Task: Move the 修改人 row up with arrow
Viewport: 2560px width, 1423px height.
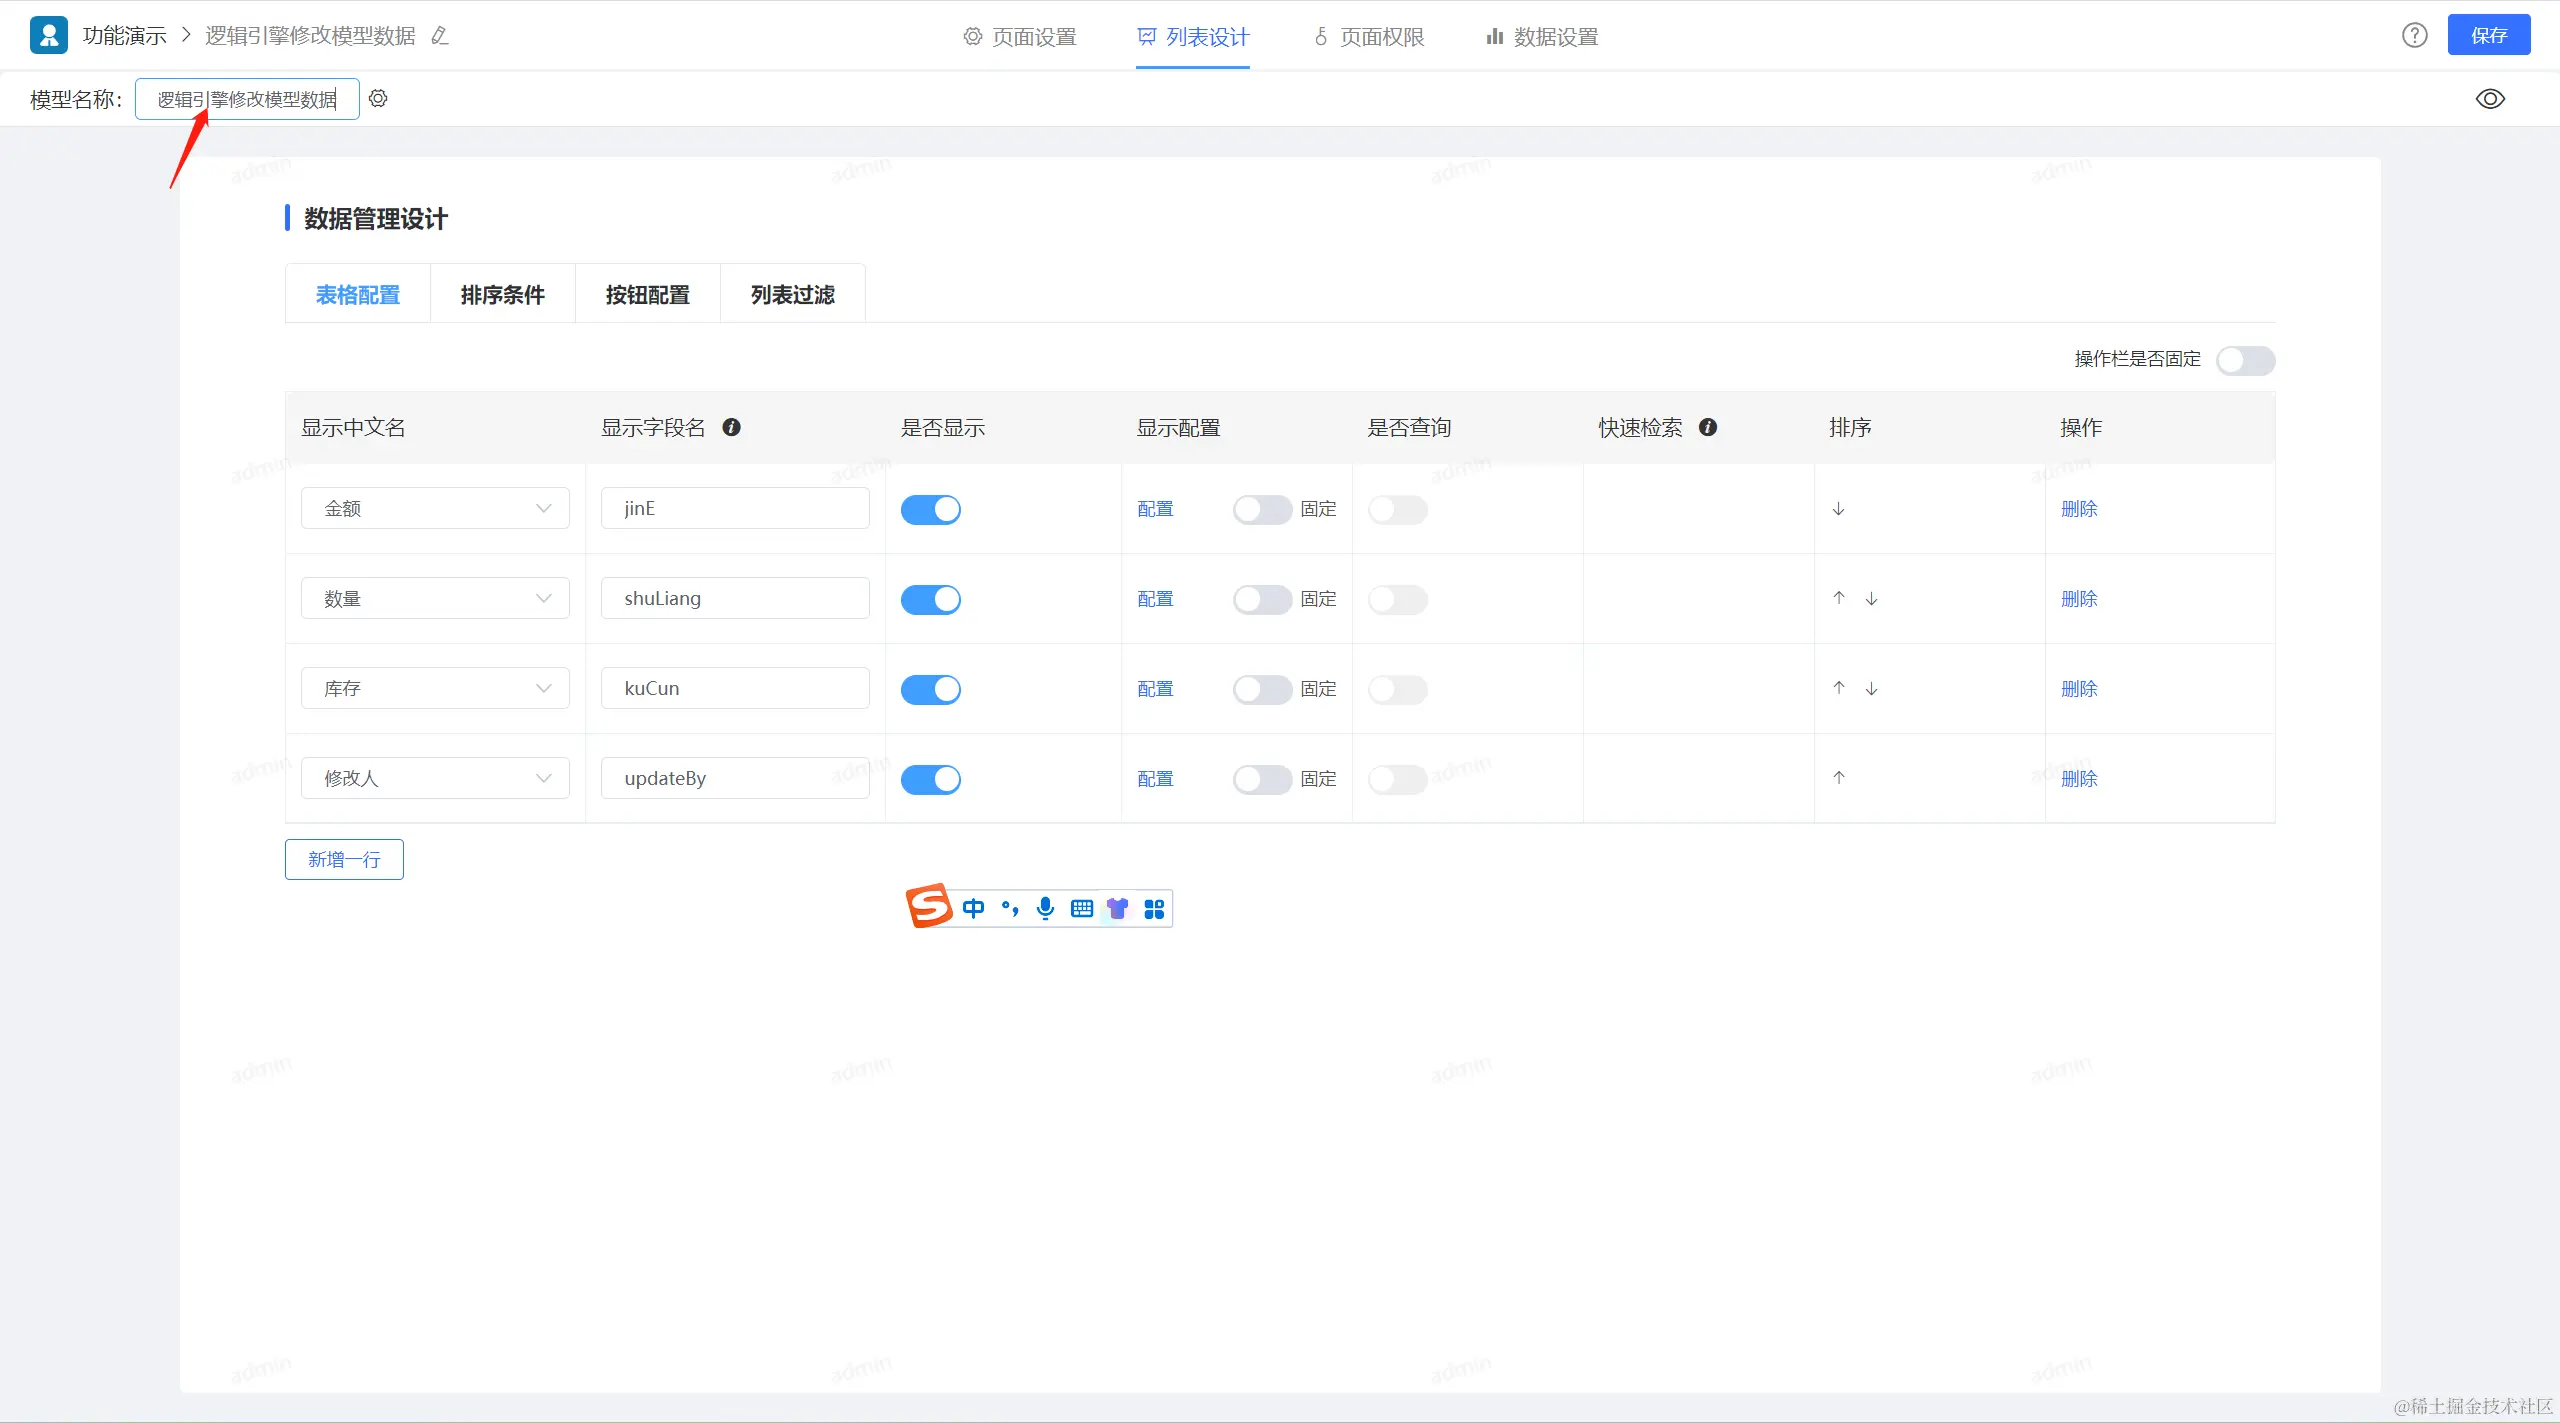Action: pos(1838,778)
